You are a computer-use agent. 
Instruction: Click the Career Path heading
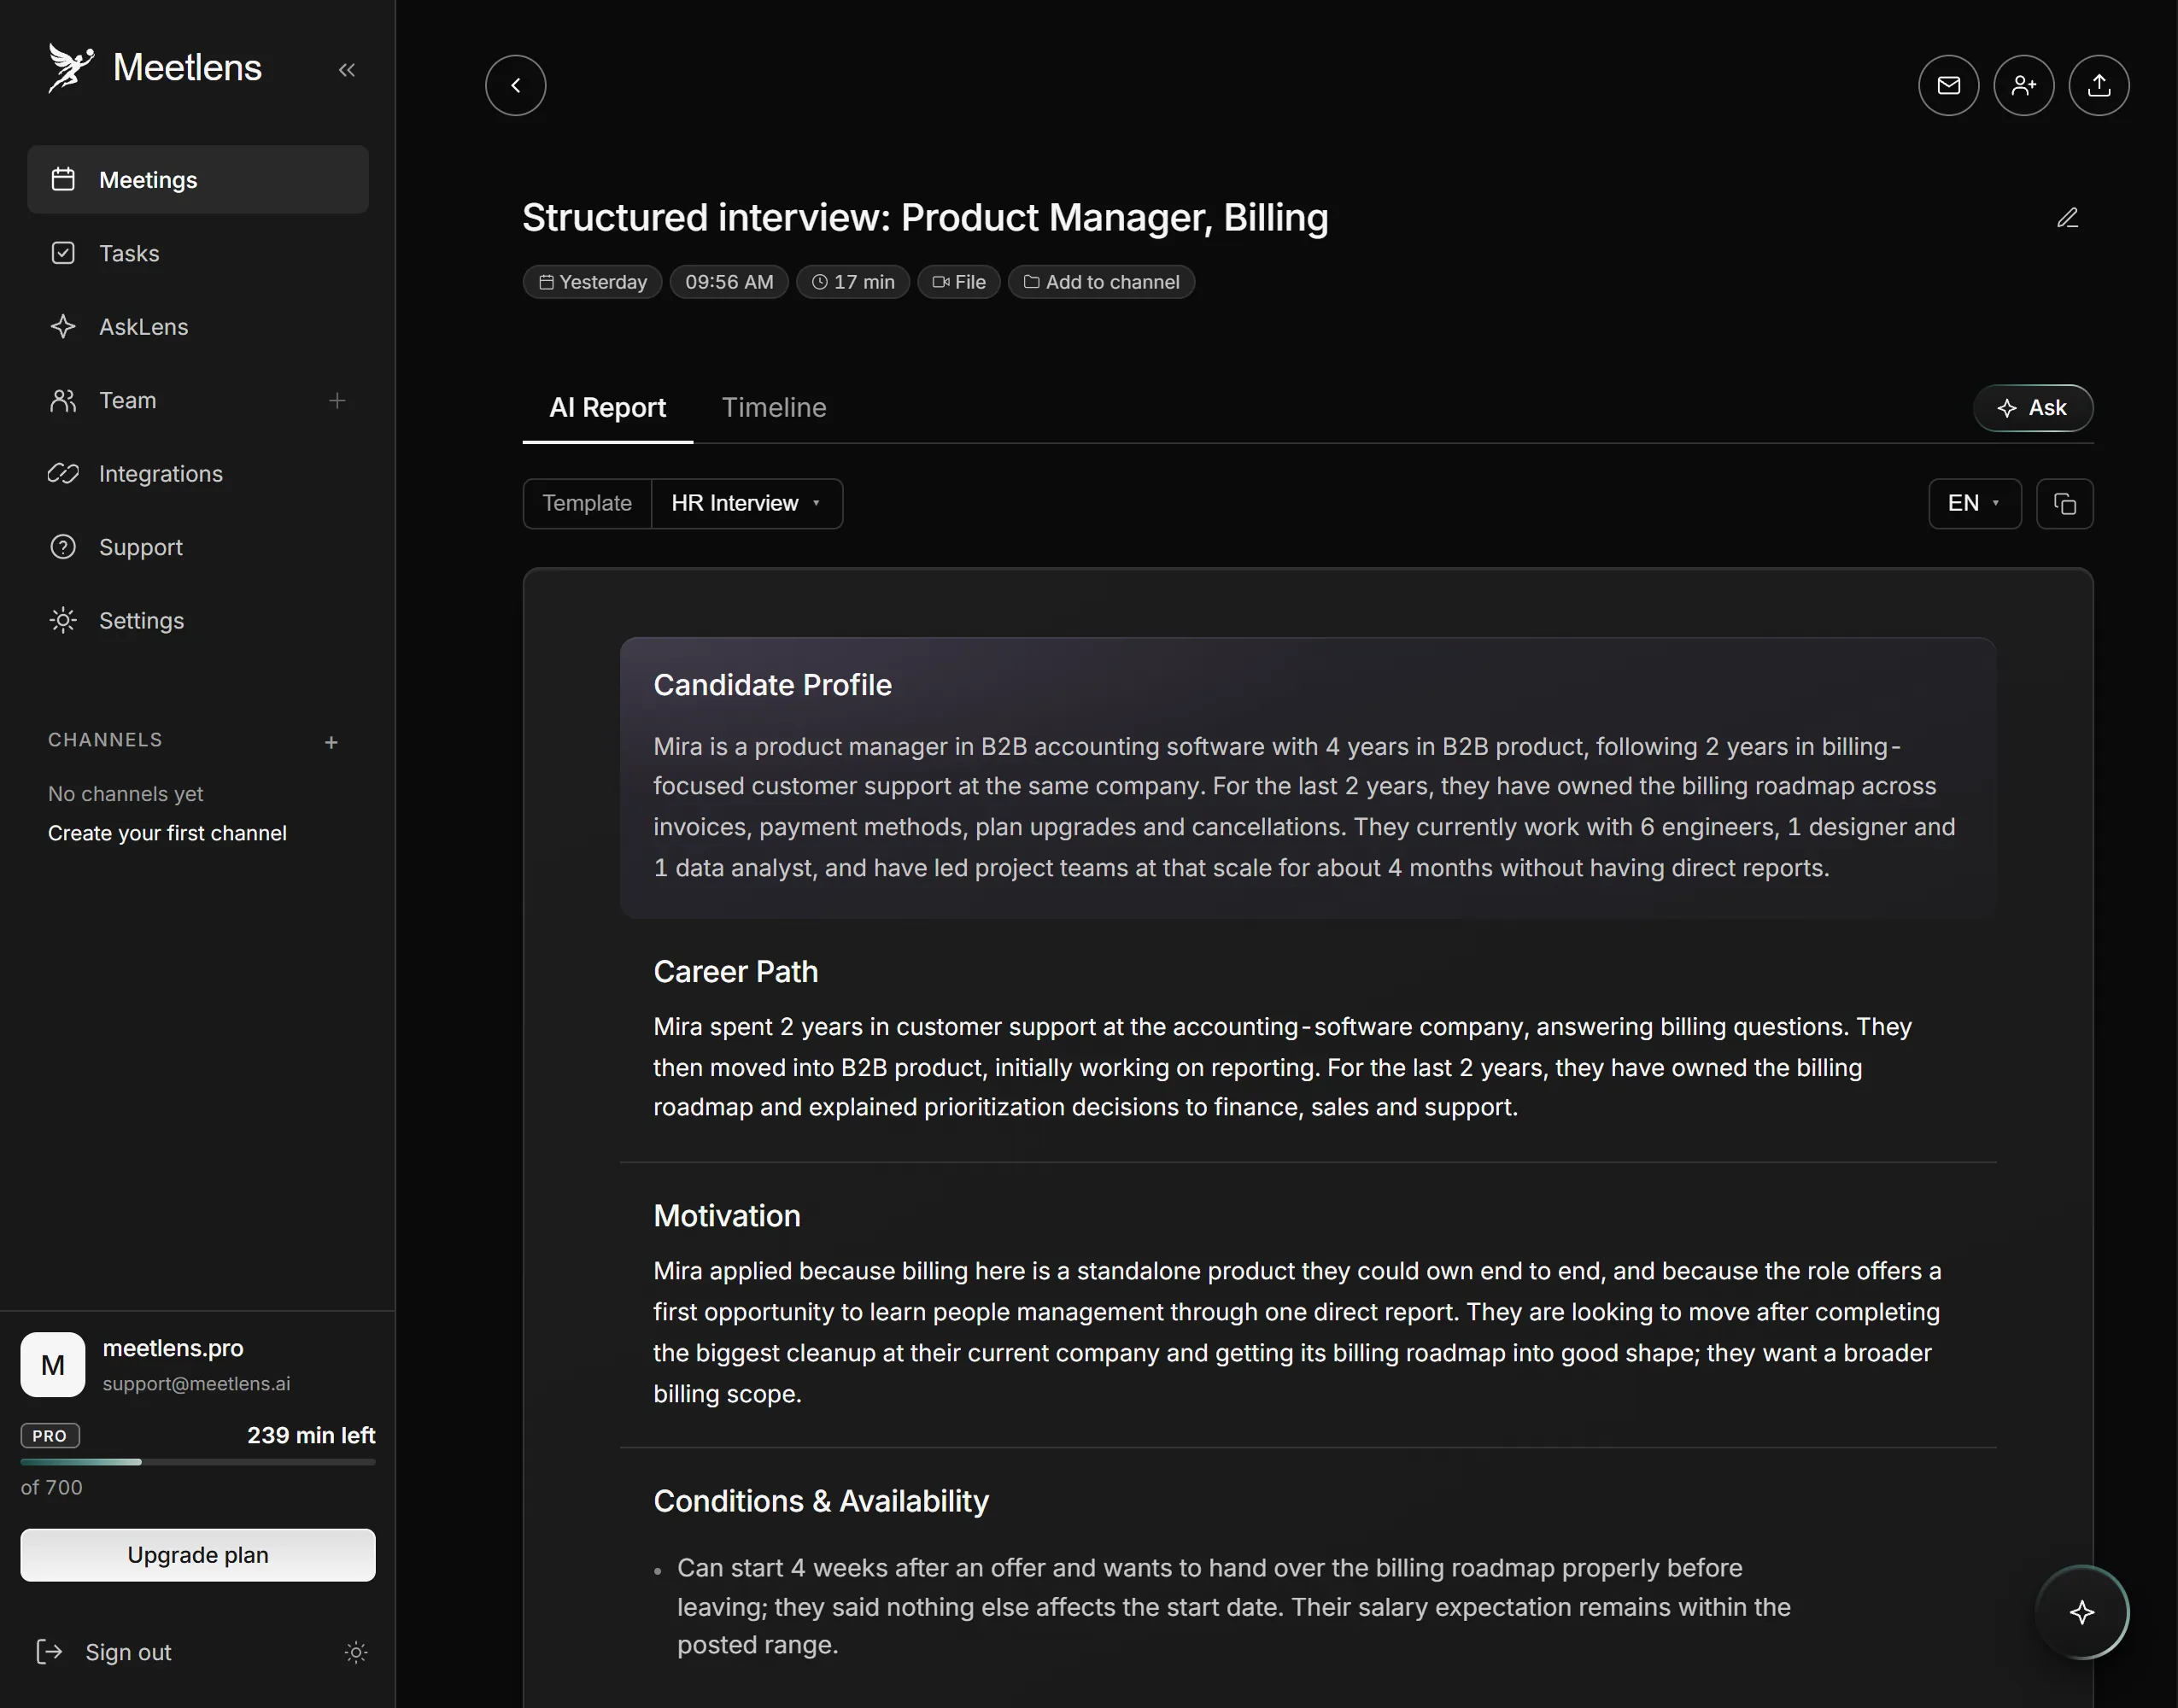point(736,972)
